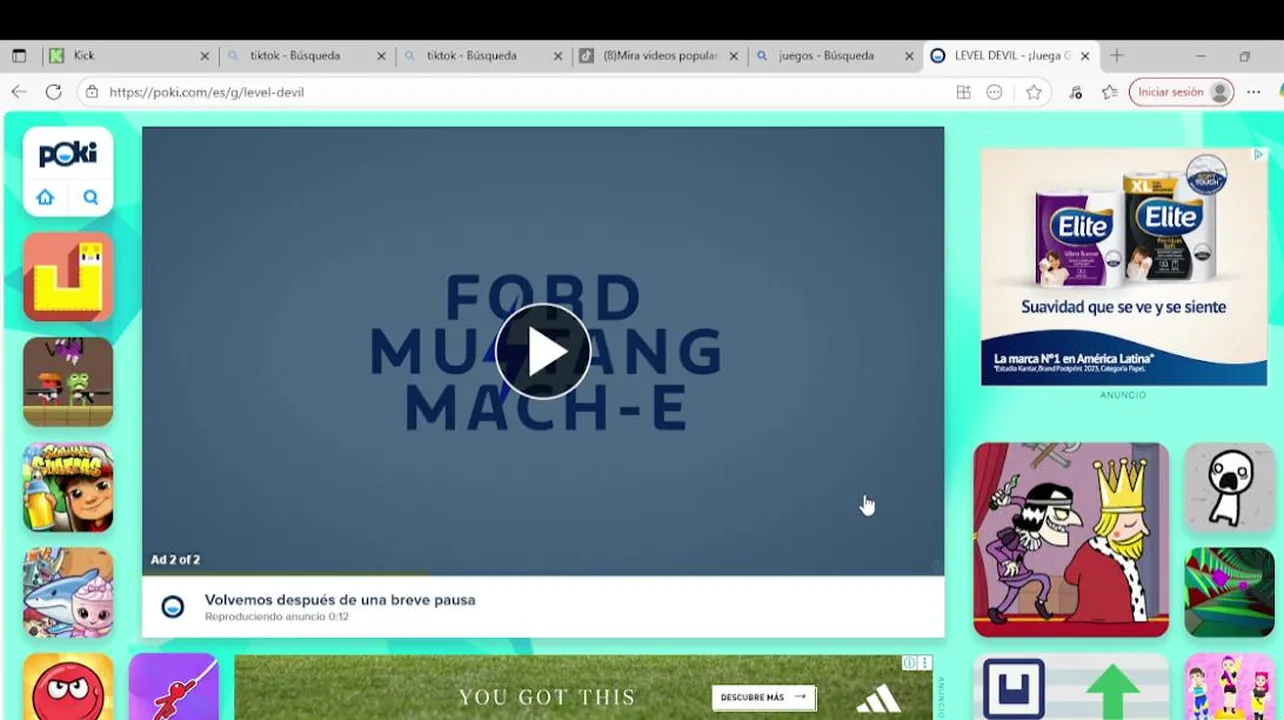
Task: Click Iniciar sesión button
Action: tap(1182, 92)
